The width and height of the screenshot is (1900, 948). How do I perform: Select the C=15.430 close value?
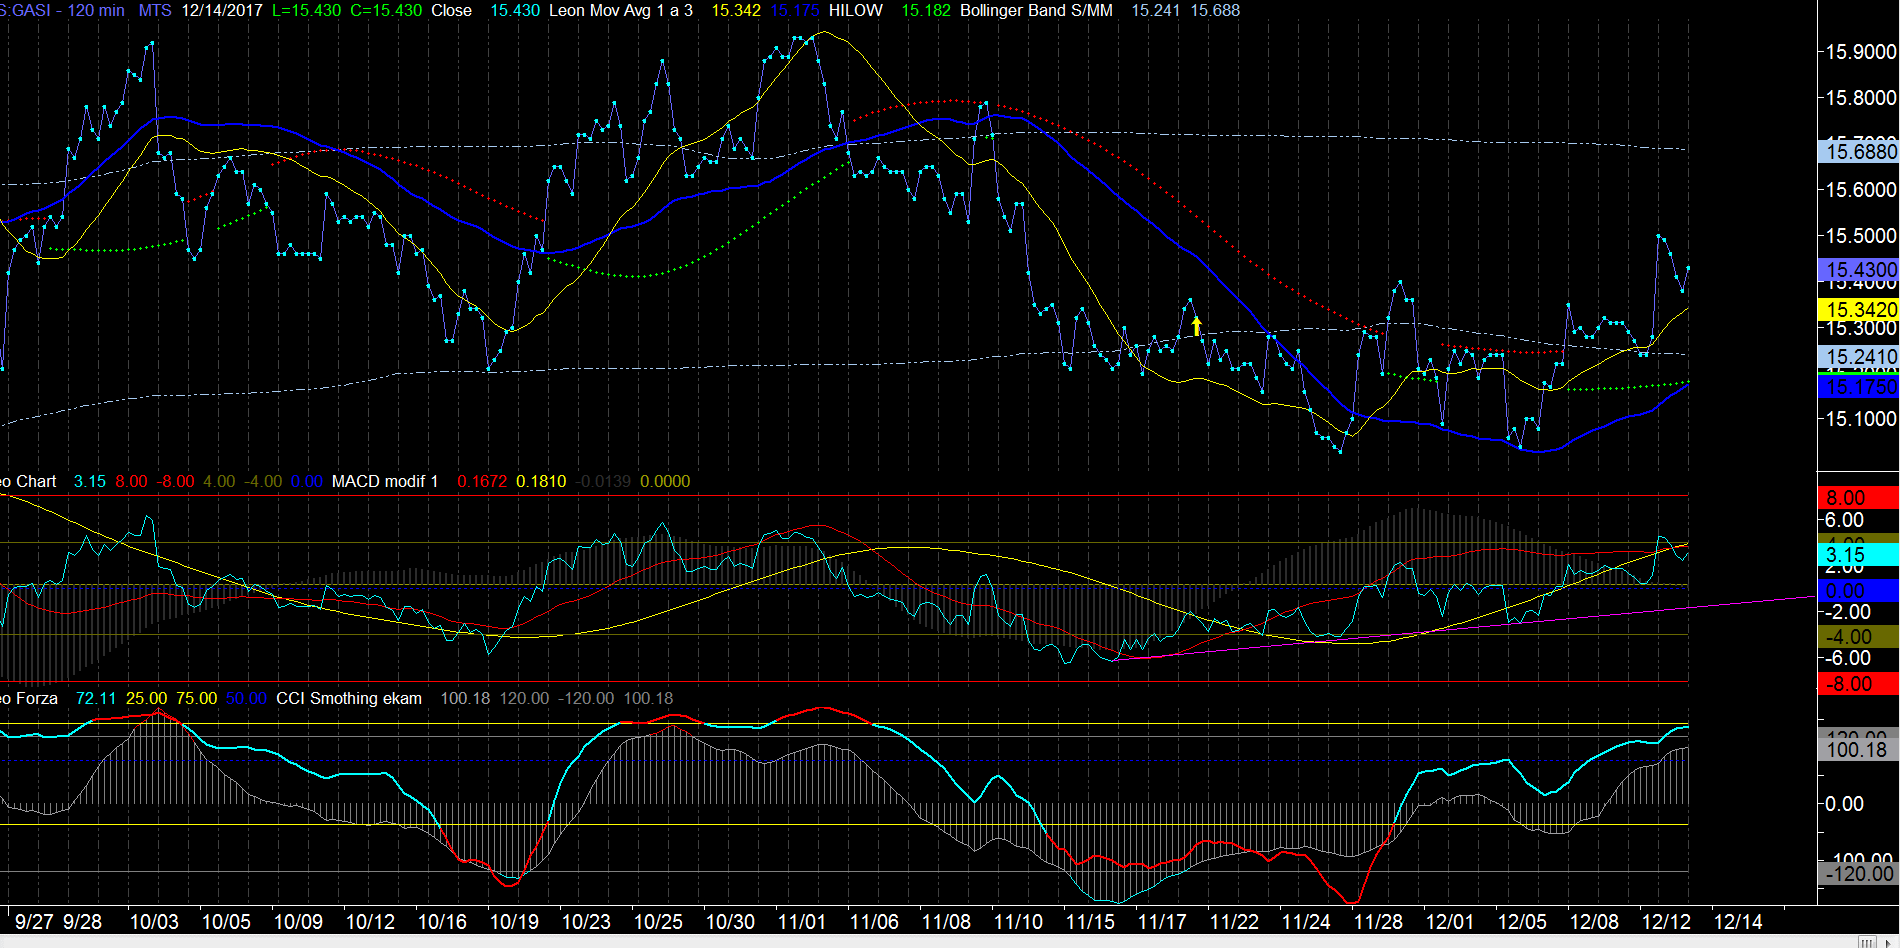pyautogui.click(x=386, y=10)
